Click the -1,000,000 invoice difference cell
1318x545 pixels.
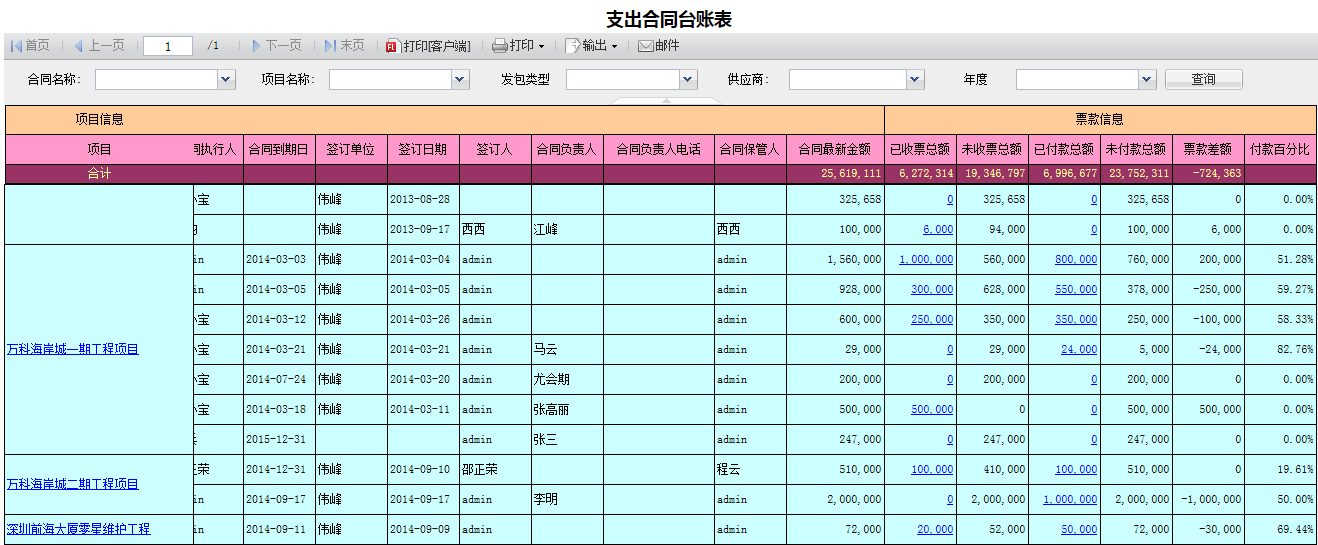[1208, 500]
